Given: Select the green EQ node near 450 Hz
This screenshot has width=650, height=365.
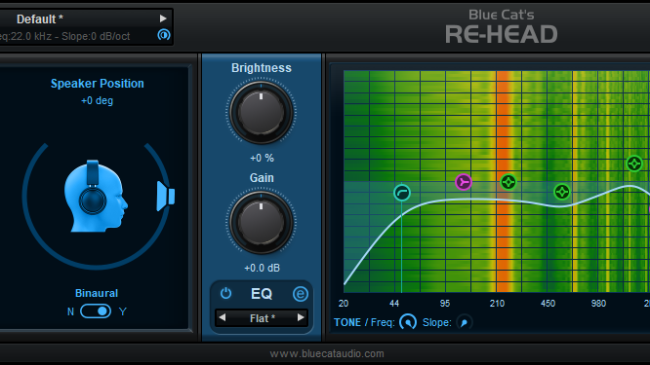Looking at the screenshot, I should [562, 192].
